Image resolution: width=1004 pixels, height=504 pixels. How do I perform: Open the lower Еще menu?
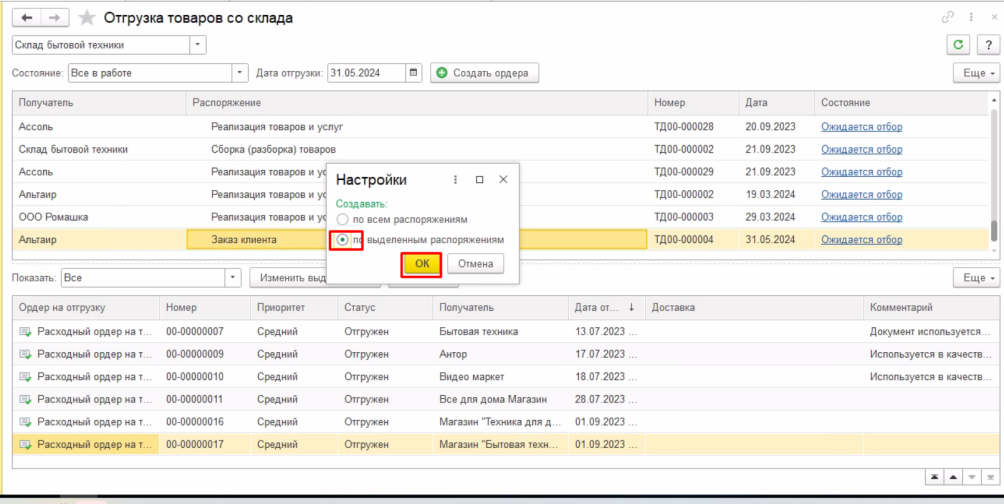(x=977, y=278)
